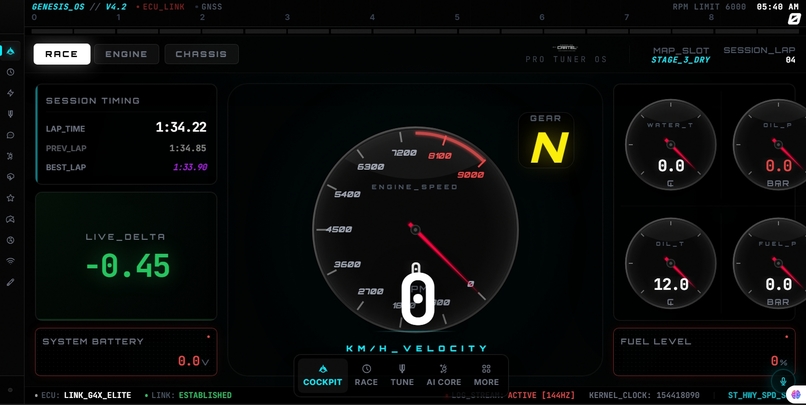Click the LIVE_DELTA -0.45 panel
This screenshot has width=806, height=405.
126,256
